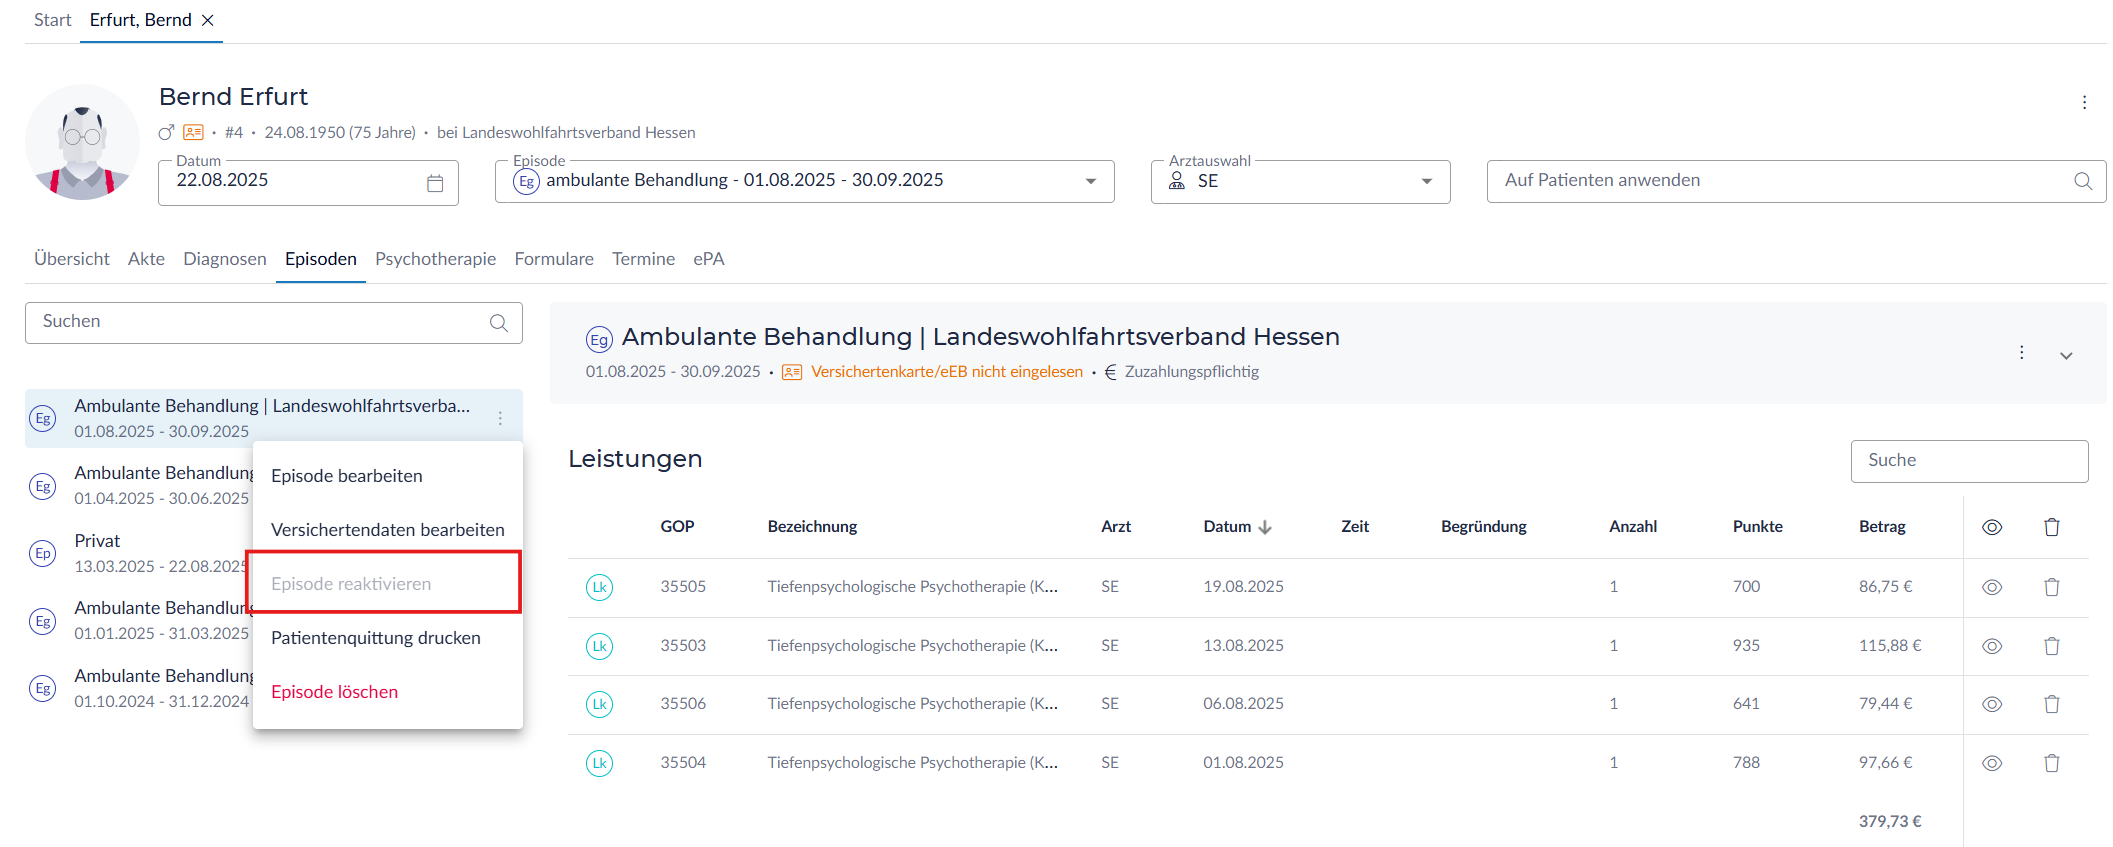Viewport: 2113px width, 847px height.
Task: Open patient three-dot menu at top right
Action: pyautogui.click(x=2084, y=102)
